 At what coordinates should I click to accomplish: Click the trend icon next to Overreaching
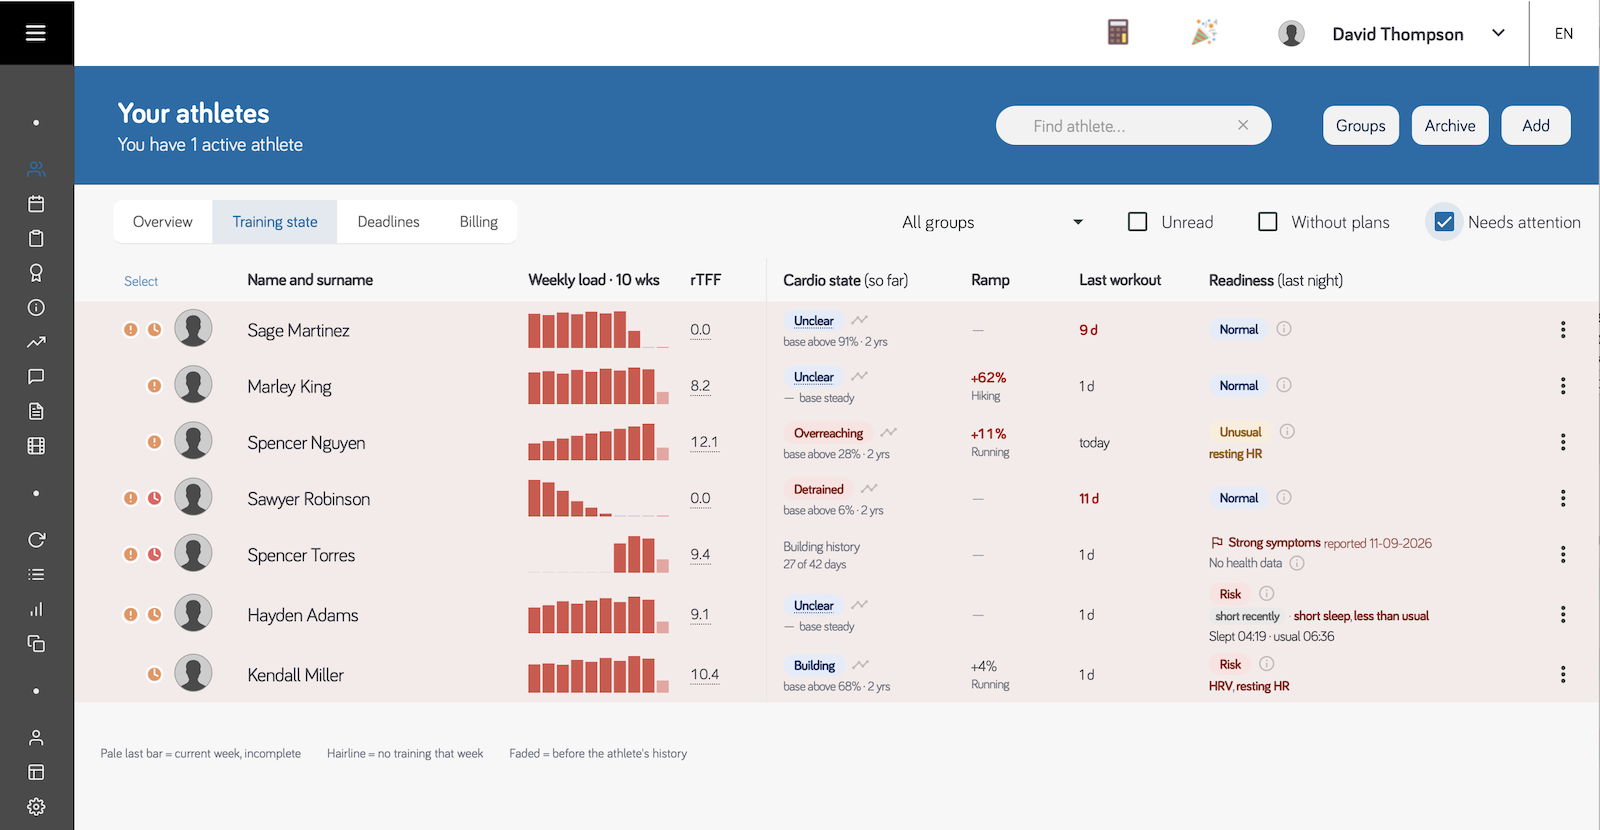tap(888, 433)
